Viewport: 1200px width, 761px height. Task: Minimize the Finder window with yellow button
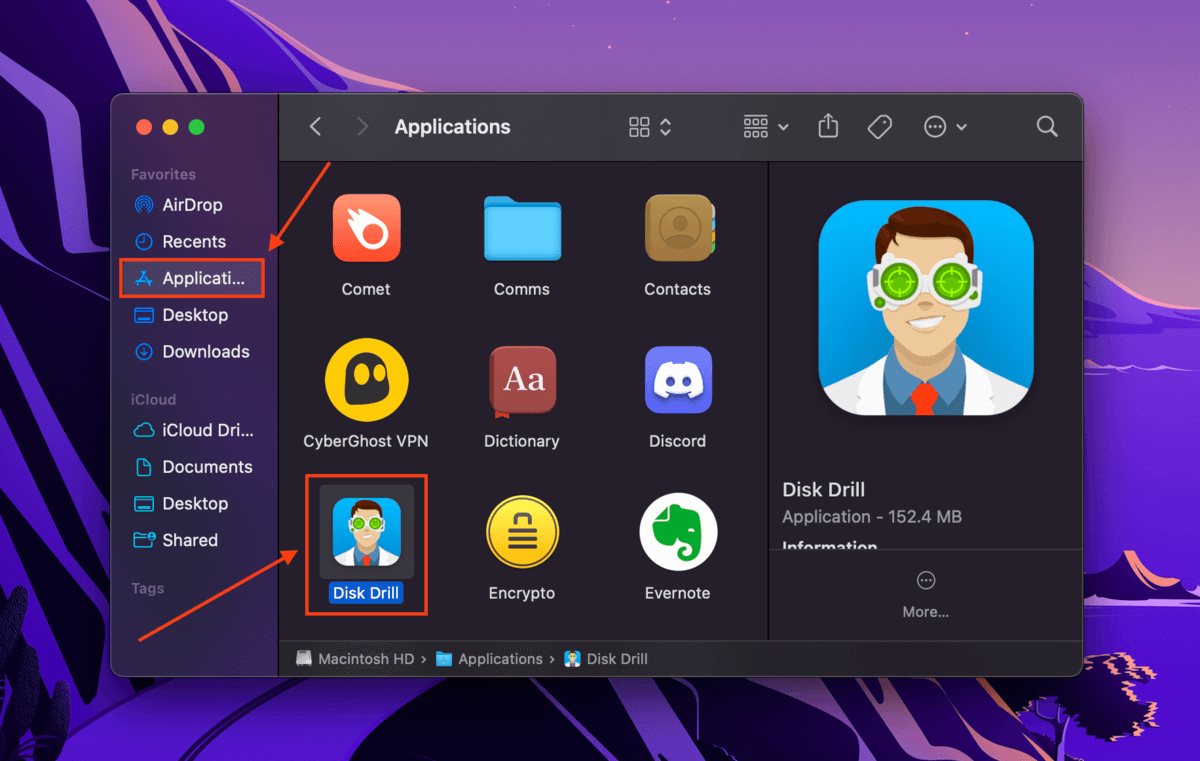click(170, 127)
